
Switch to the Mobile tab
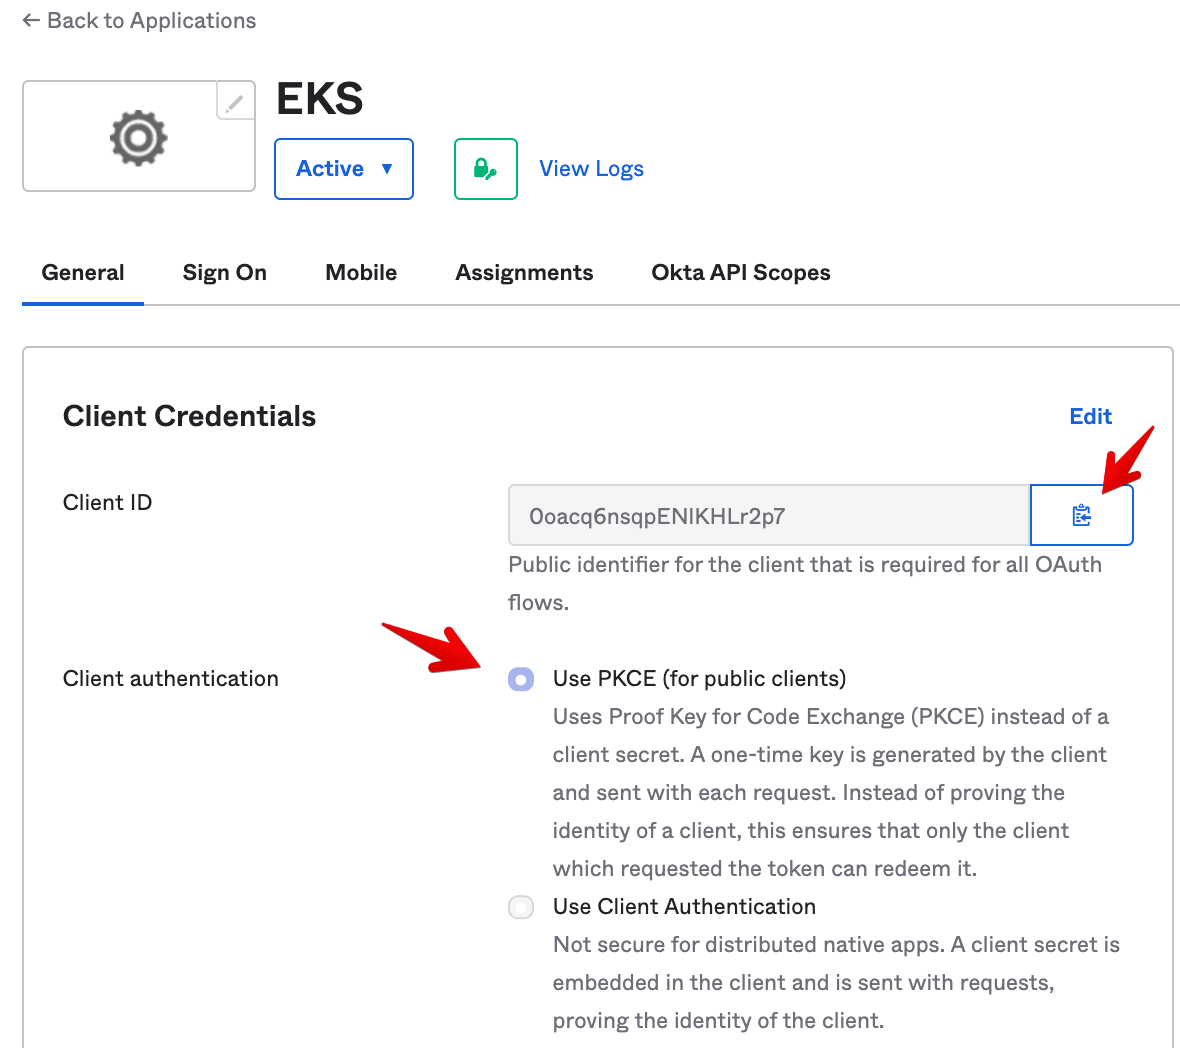click(x=361, y=273)
